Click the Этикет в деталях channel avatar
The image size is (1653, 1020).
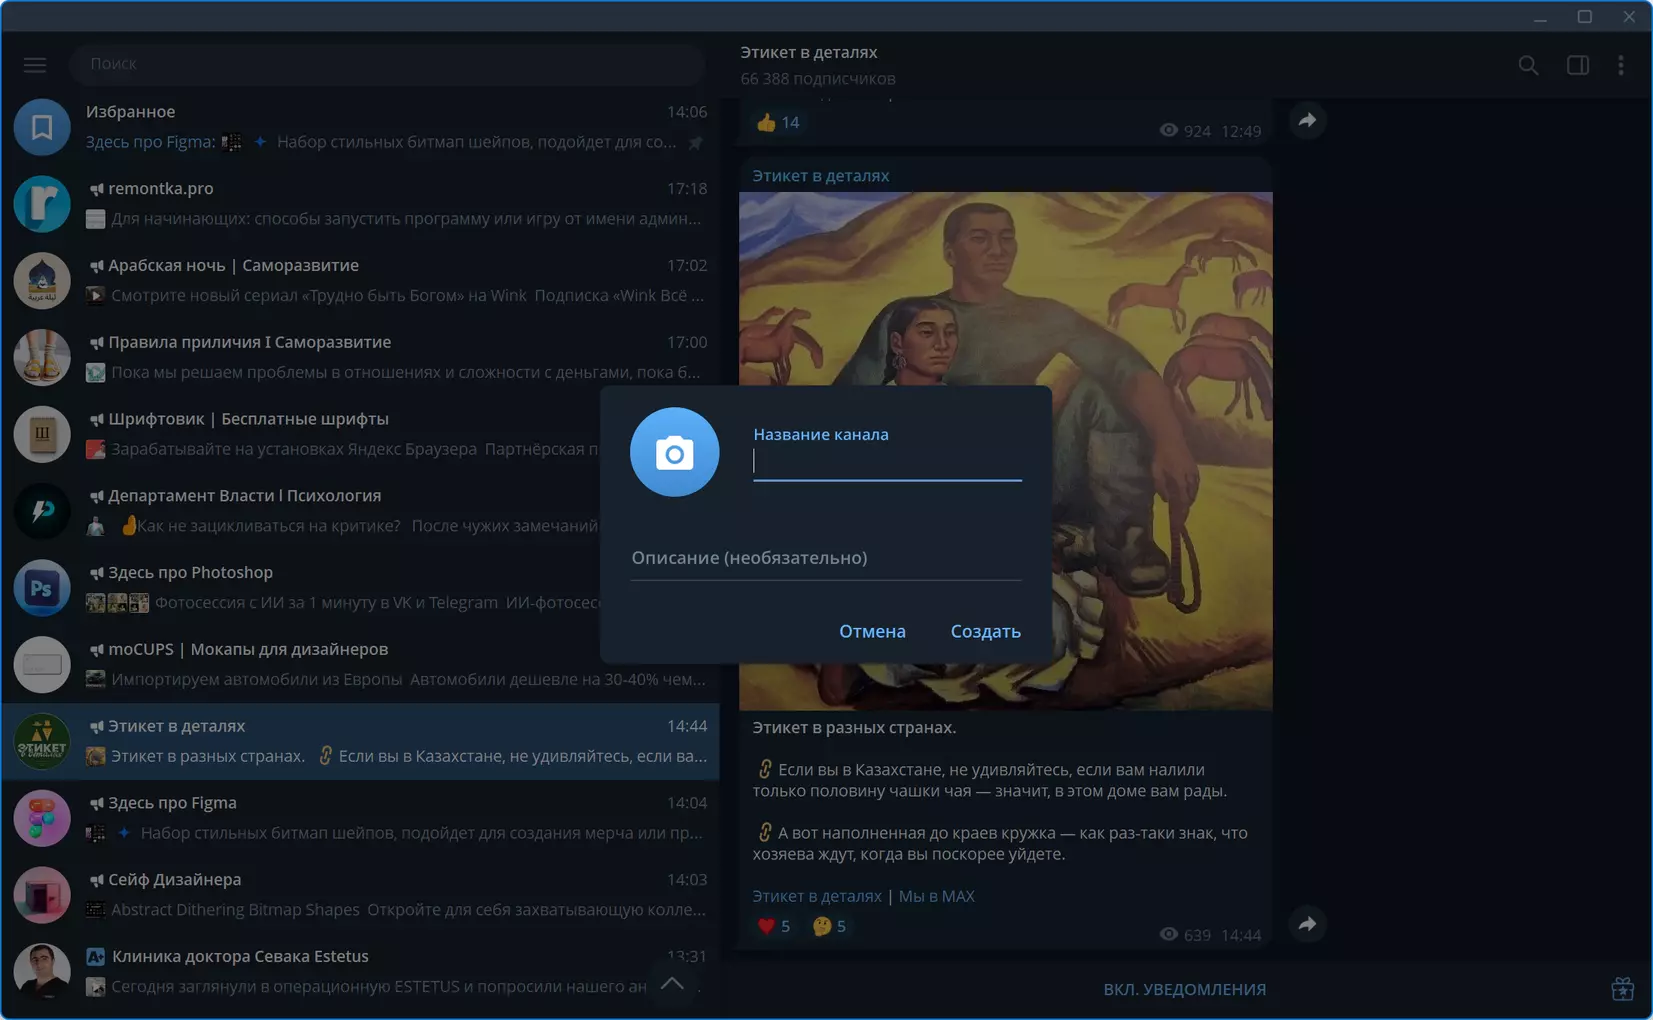(42, 741)
